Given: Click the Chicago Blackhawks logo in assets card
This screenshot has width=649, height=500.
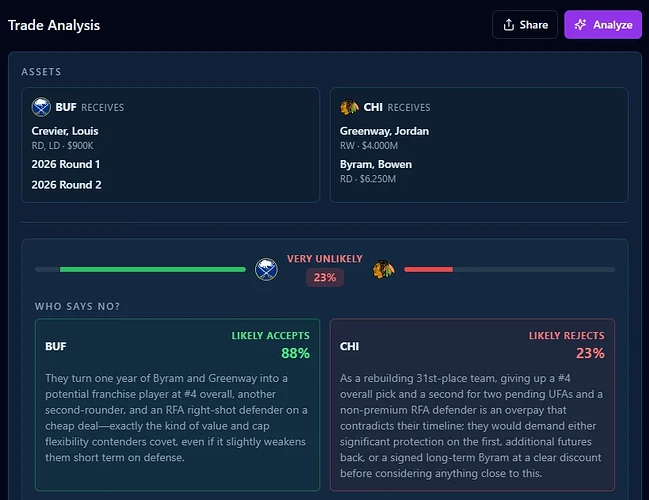Looking at the screenshot, I should (349, 107).
